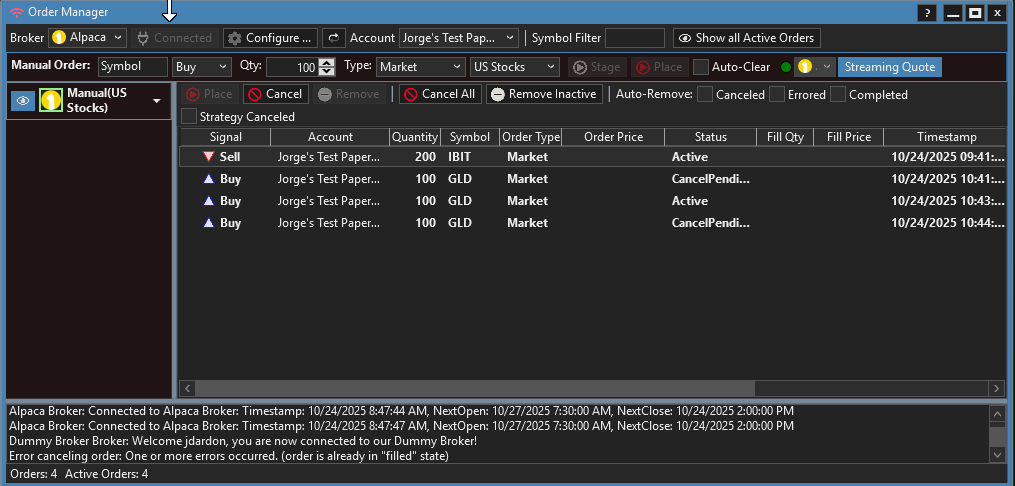Toggle Auto-Remove Canceled checkbox
This screenshot has width=1015, height=486.
click(x=705, y=95)
